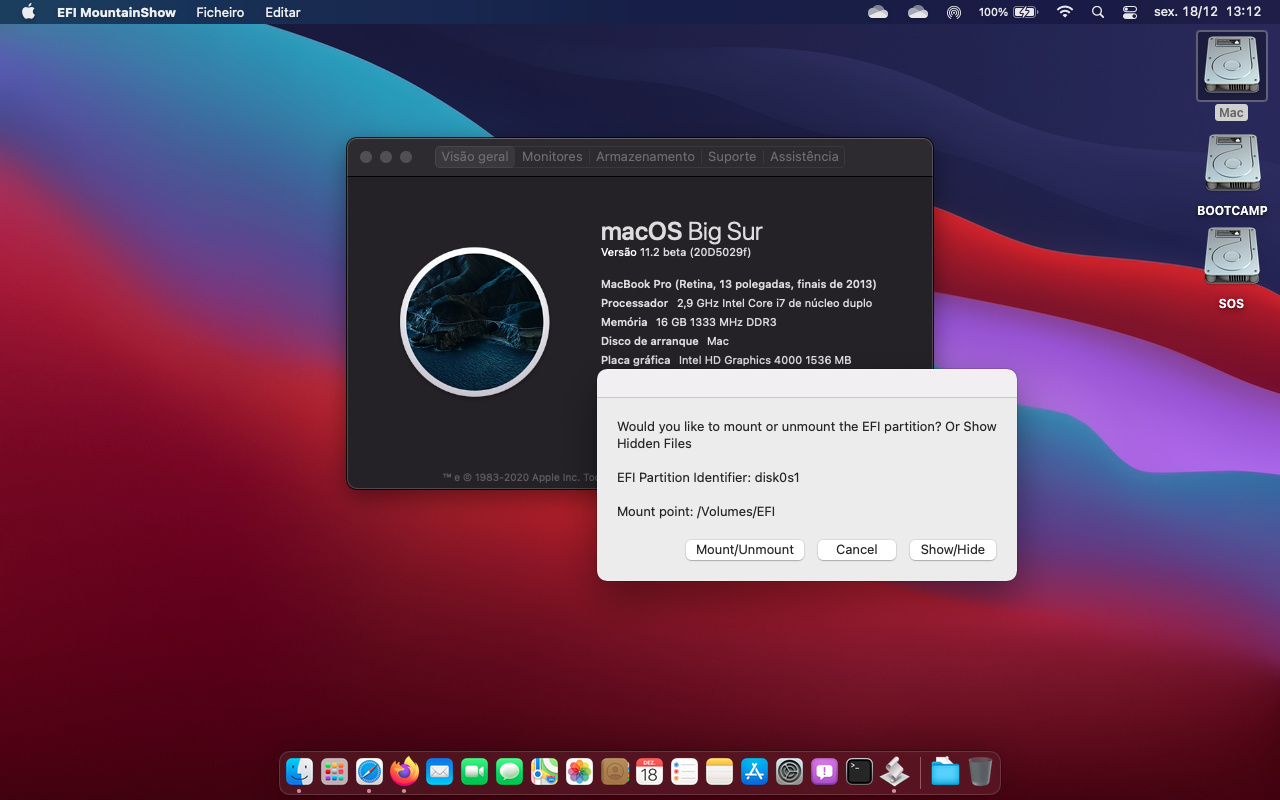Launch Firefox from the Dock
The height and width of the screenshot is (800, 1280).
tap(404, 771)
